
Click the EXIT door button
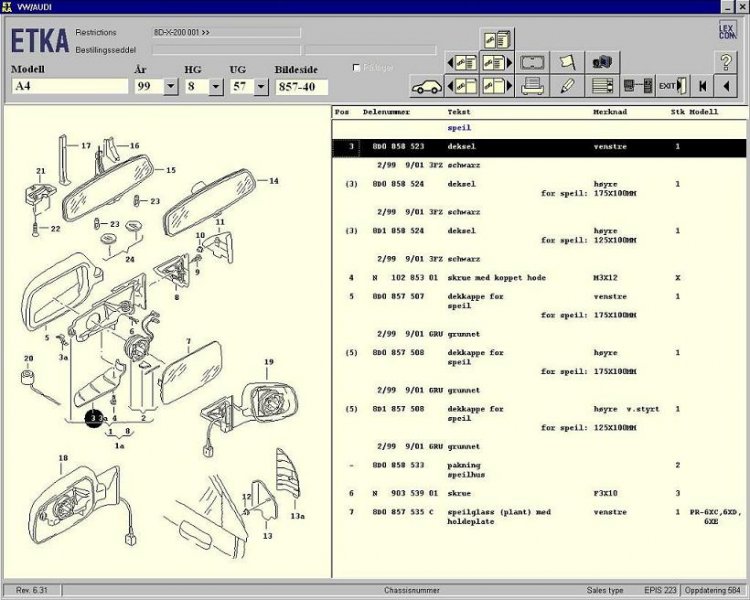(671, 86)
